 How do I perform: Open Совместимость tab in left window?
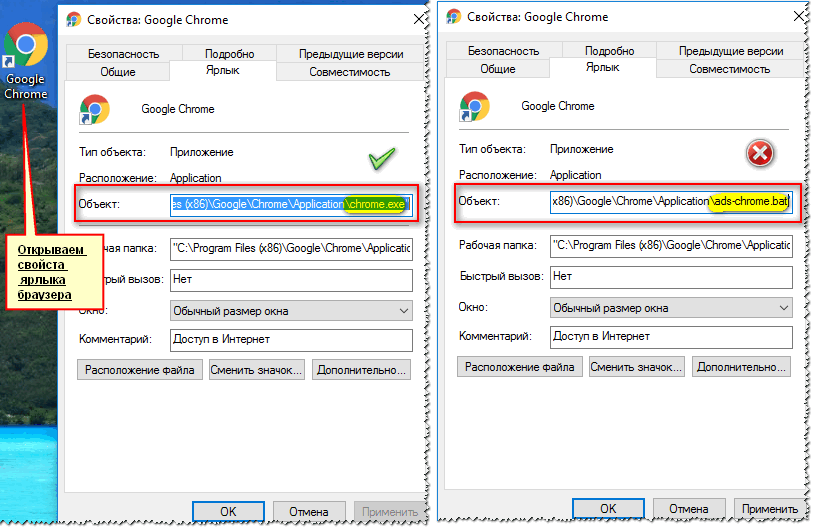tap(350, 72)
